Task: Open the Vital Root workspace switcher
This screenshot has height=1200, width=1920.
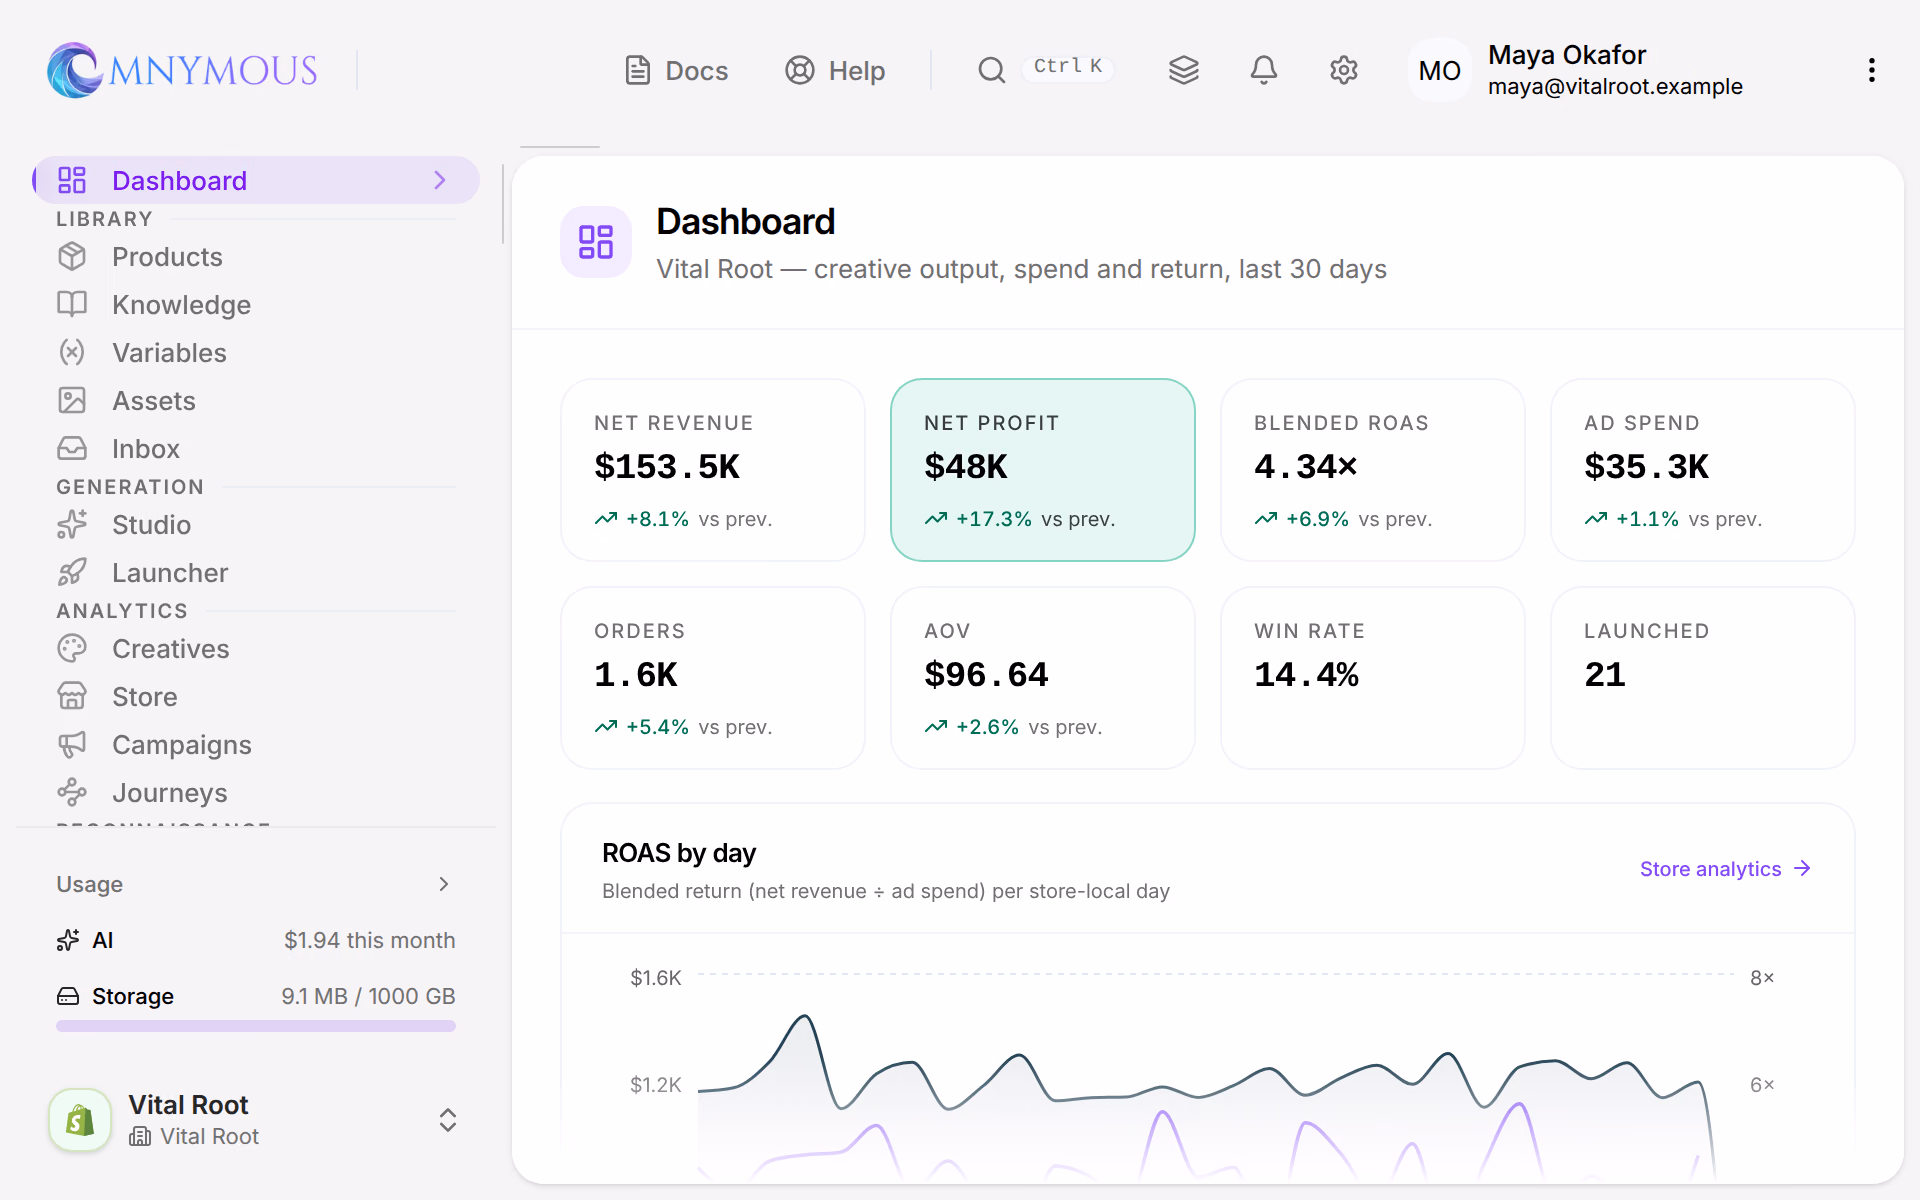Action: coord(255,1120)
